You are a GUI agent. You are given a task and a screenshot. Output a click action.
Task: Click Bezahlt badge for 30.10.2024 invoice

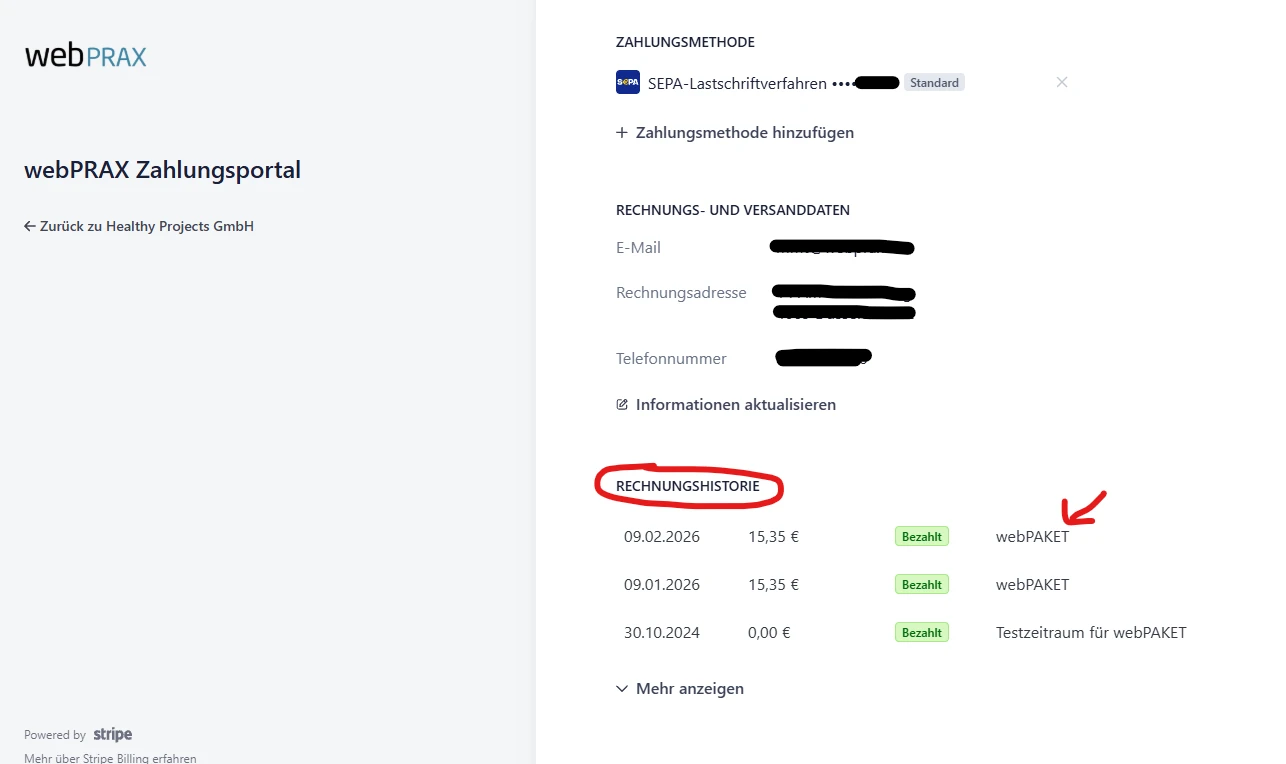(921, 633)
